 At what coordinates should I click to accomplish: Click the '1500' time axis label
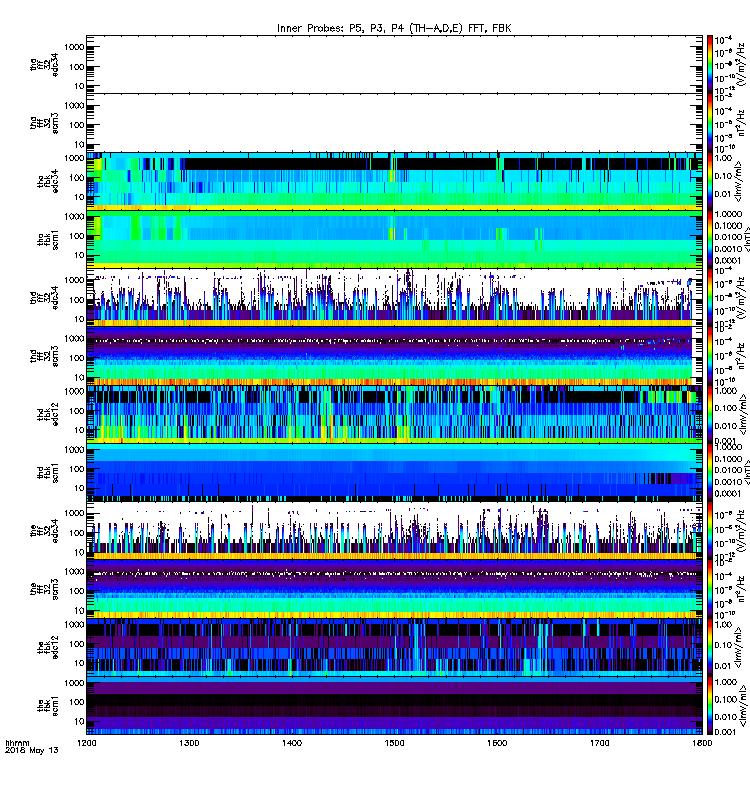[394, 743]
